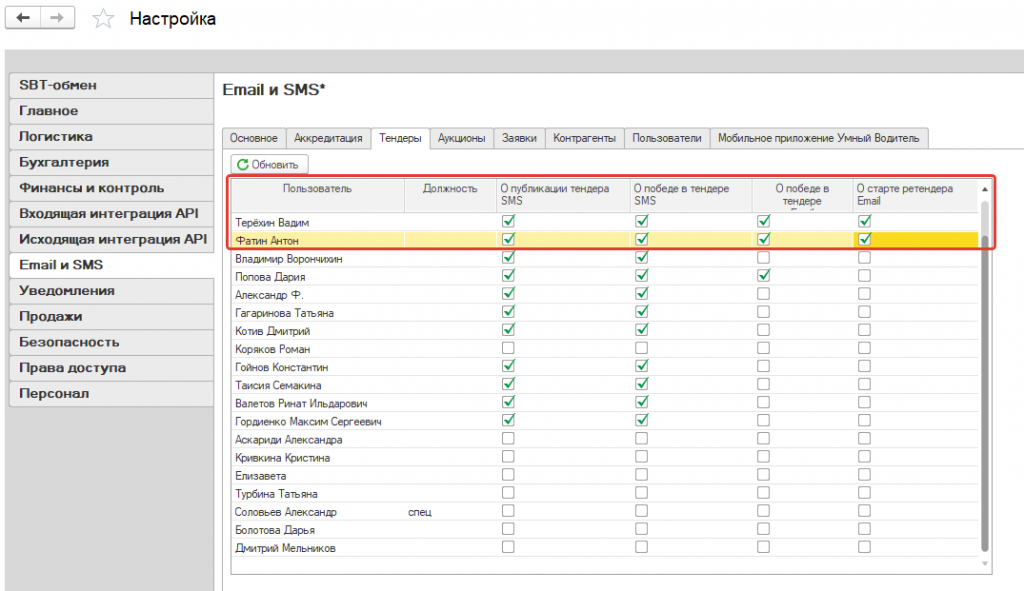Toggle the favorites star icon
This screenshot has width=1024, height=591.
103,18
